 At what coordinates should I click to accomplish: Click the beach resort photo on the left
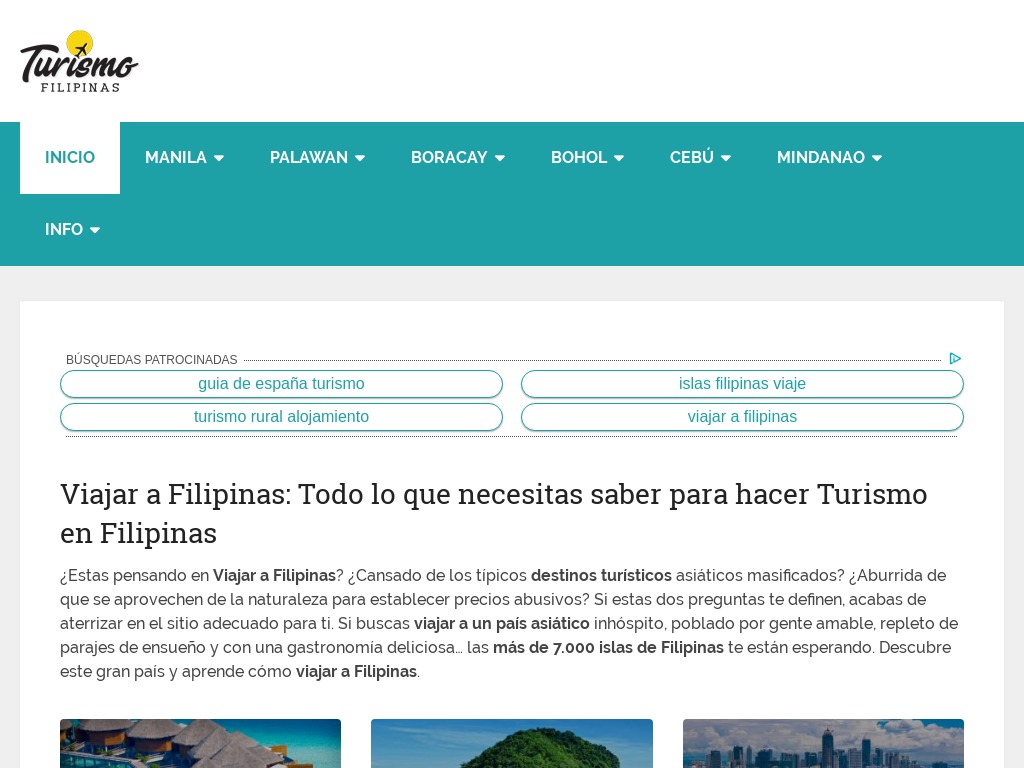(200, 744)
